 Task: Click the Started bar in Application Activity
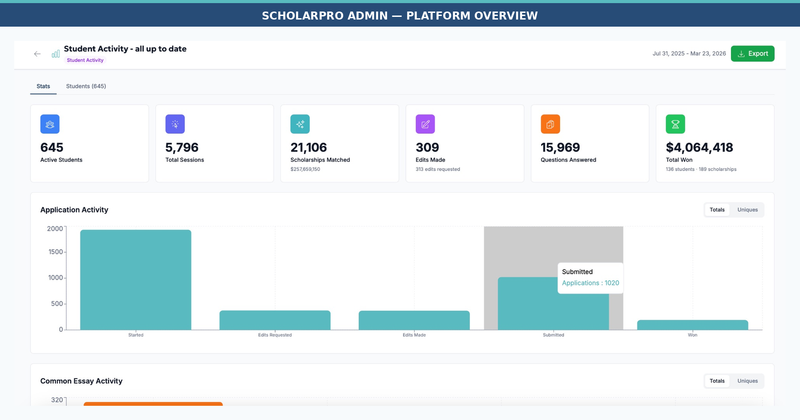135,280
